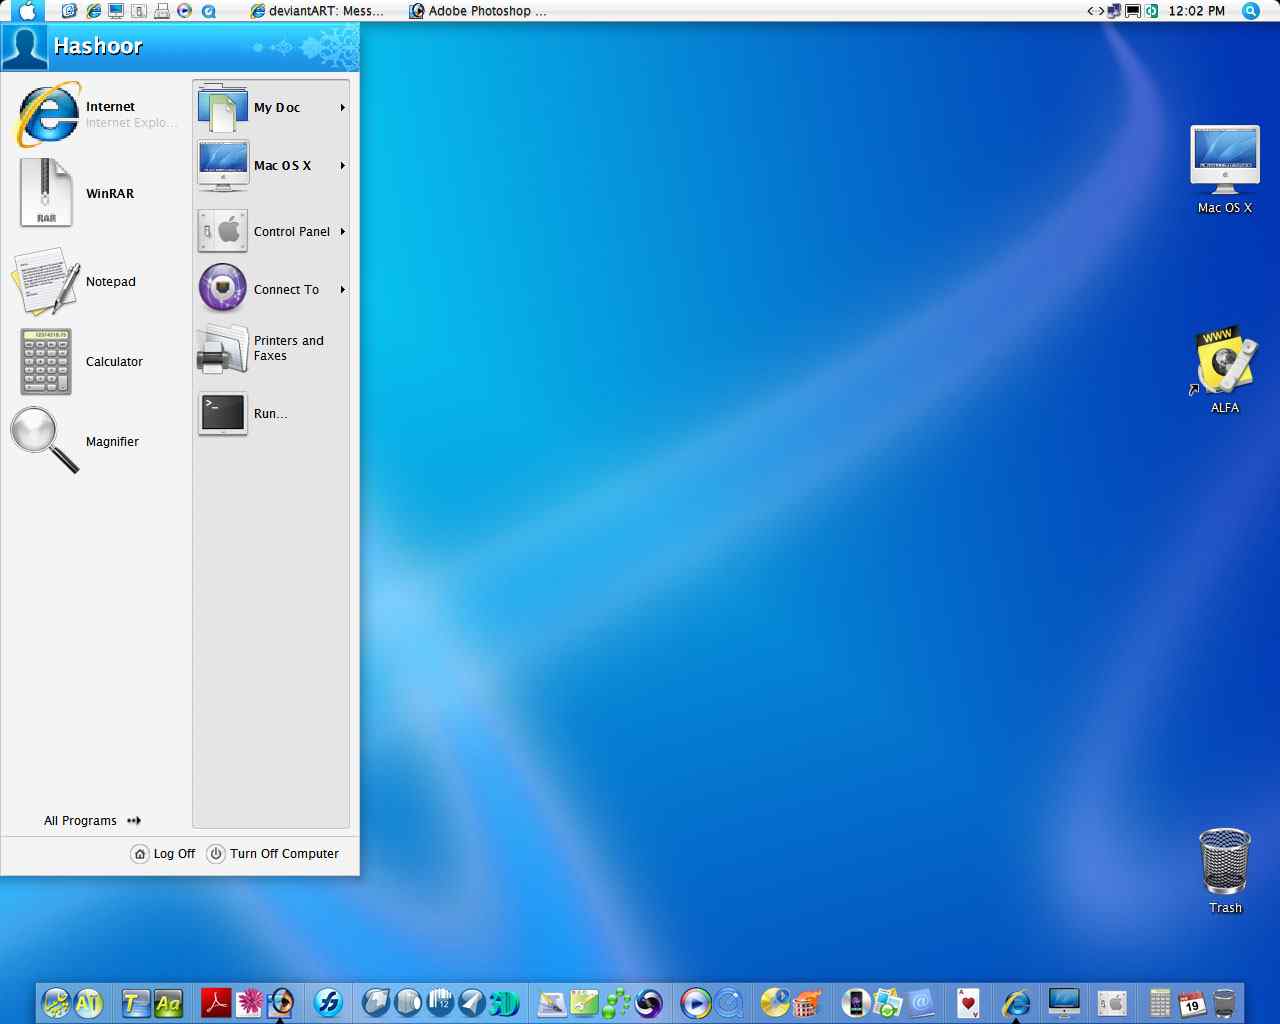Expand All Programs list
The height and width of the screenshot is (1024, 1280).
tap(93, 820)
